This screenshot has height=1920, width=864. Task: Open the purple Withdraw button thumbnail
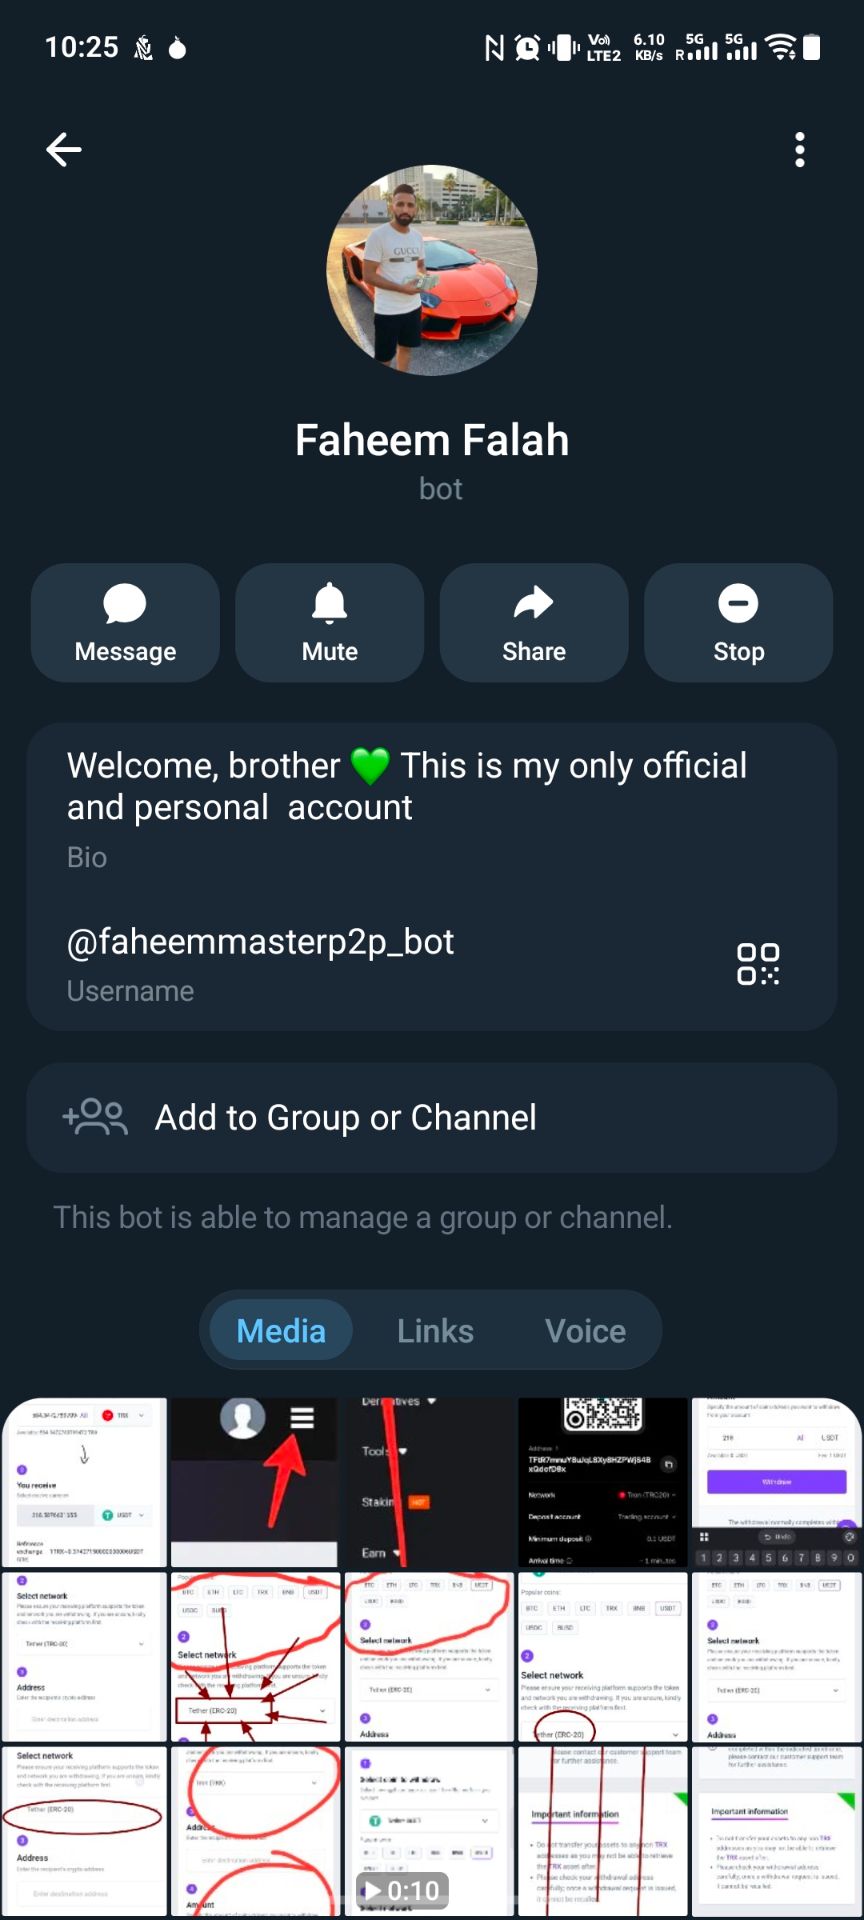[777, 1482]
